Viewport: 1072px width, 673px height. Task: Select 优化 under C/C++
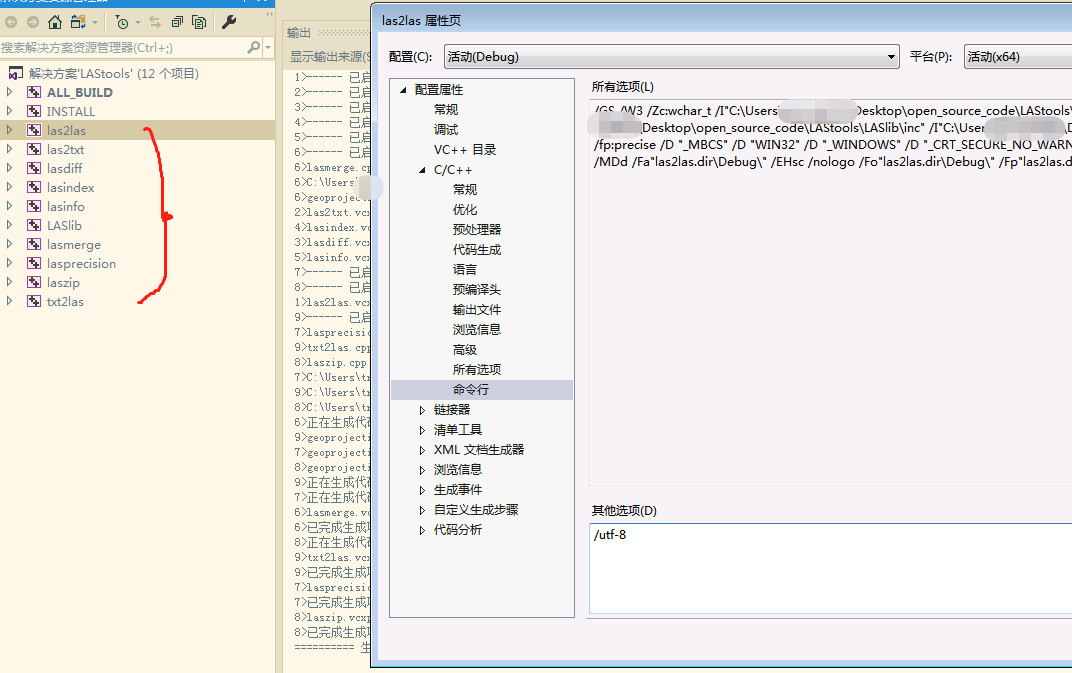465,209
